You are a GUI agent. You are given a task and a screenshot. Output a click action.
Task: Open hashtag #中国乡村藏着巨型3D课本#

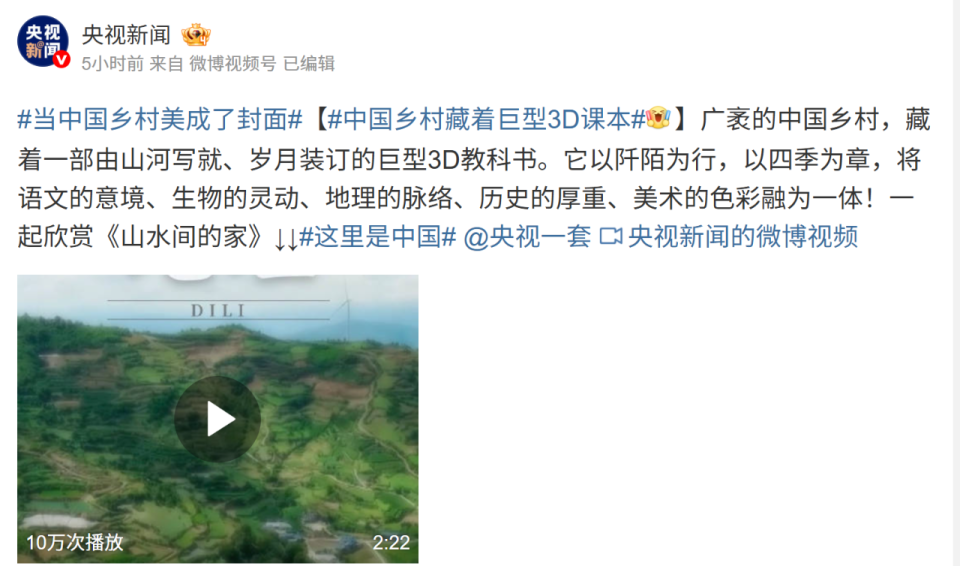pos(487,119)
